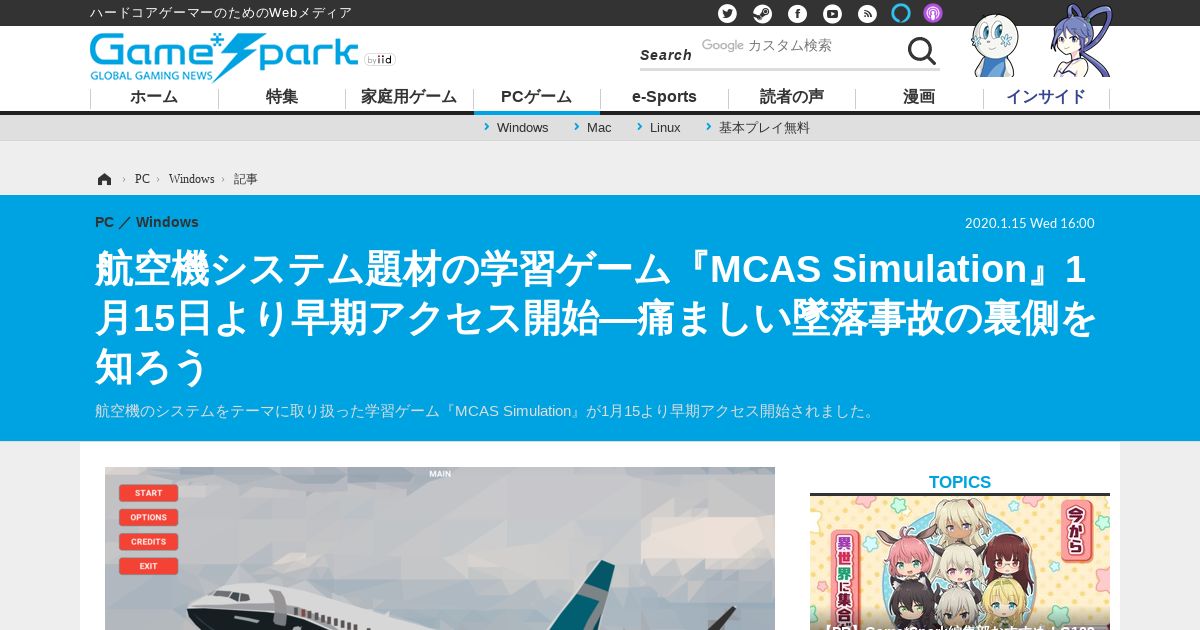Click the blue-haired girl mascot

(x=1081, y=41)
